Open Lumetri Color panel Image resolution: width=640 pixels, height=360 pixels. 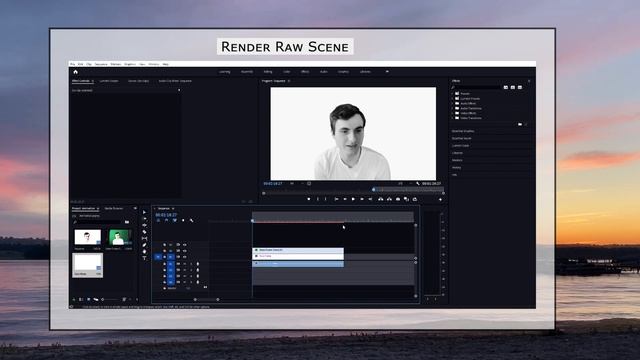point(460,146)
